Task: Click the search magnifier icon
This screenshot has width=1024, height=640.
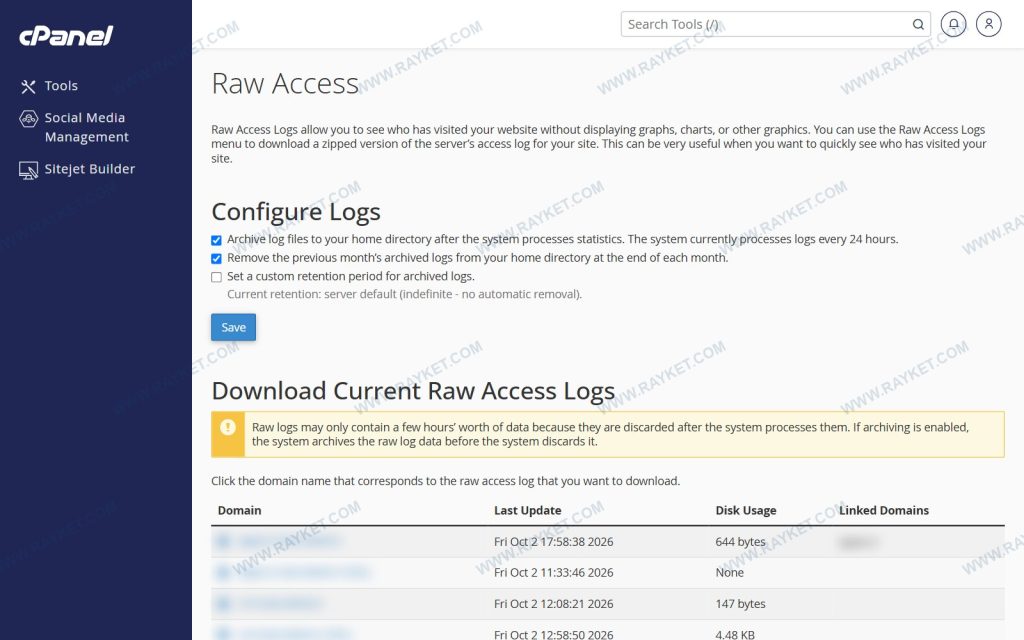Action: pos(918,24)
